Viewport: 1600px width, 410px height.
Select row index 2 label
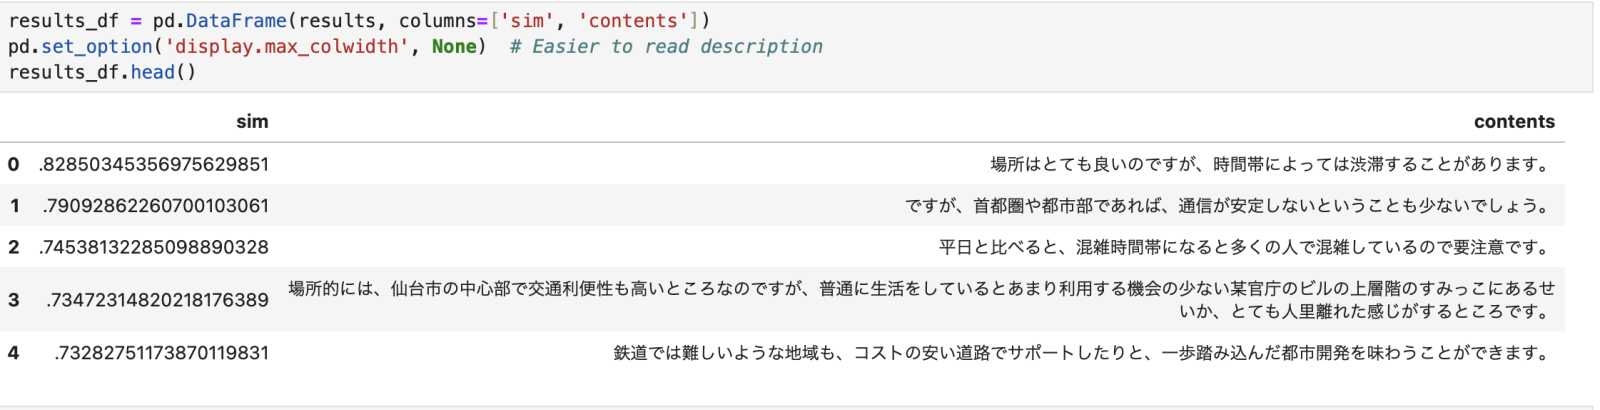coord(13,247)
